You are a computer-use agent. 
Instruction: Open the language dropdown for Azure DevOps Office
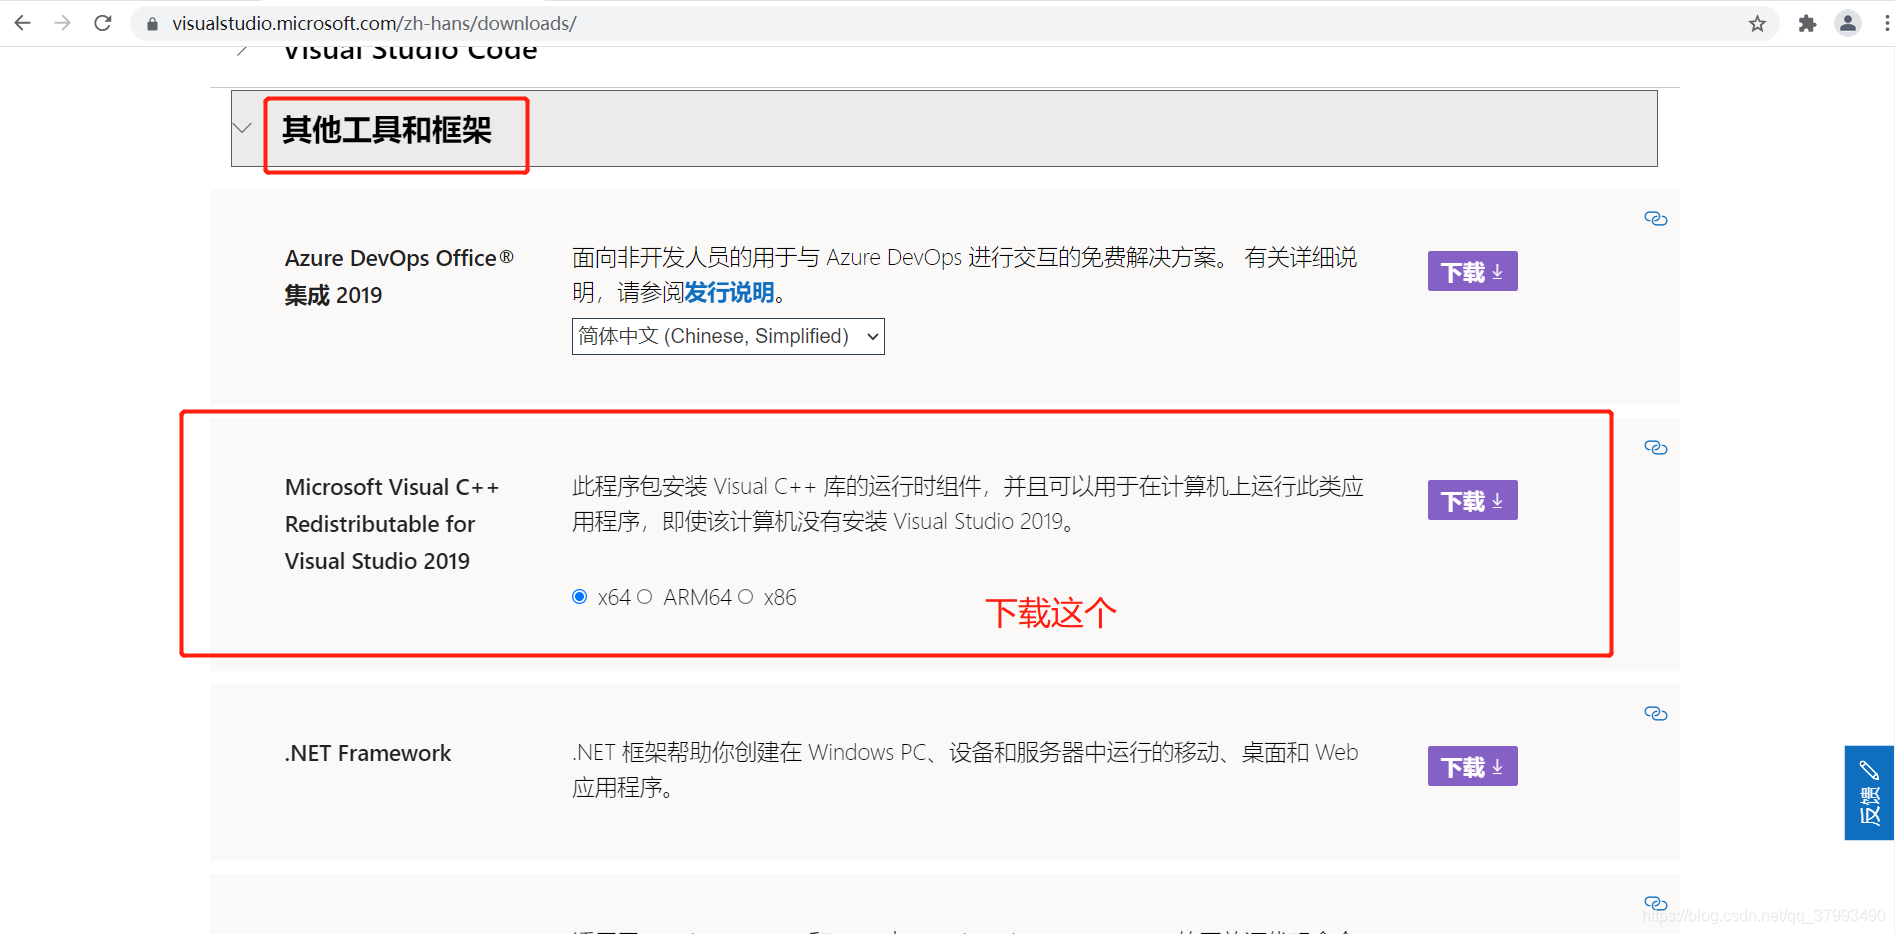[x=728, y=336]
